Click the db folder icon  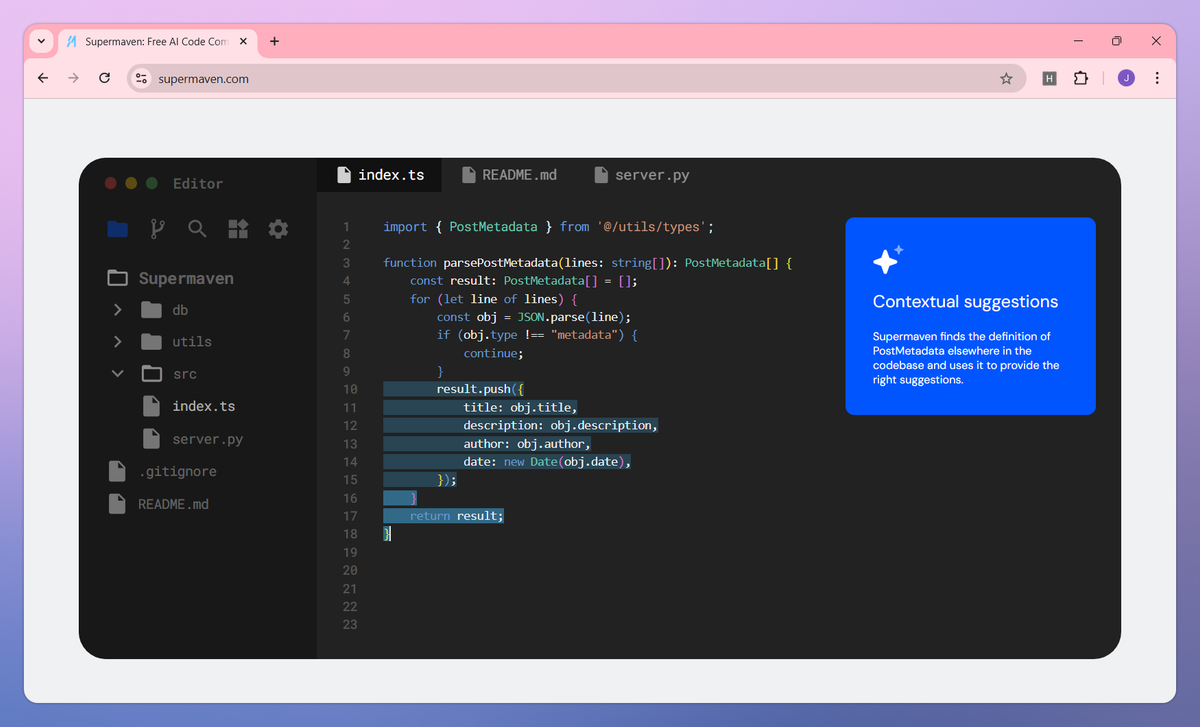point(151,309)
